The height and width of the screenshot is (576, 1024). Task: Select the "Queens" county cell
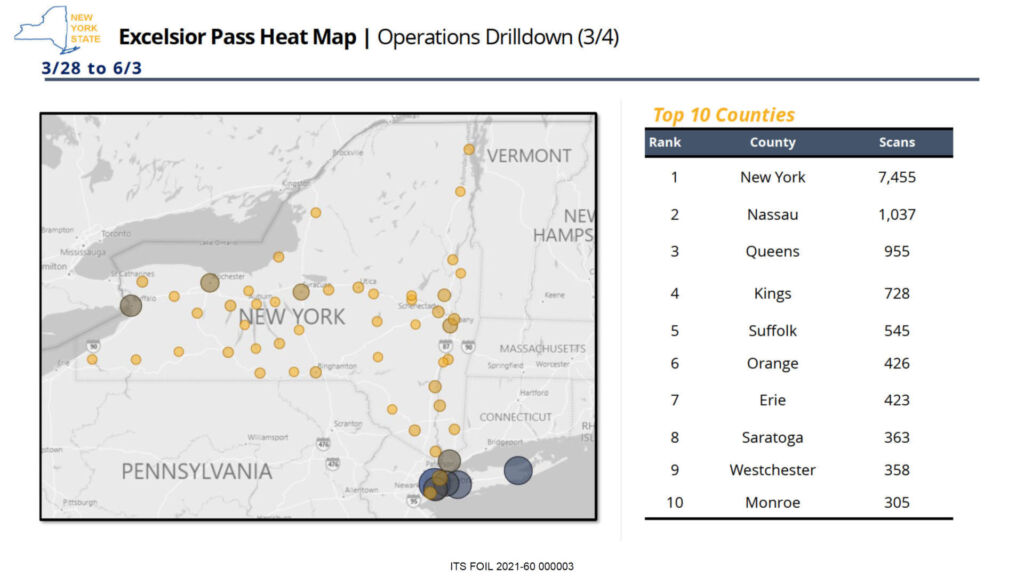click(x=773, y=251)
